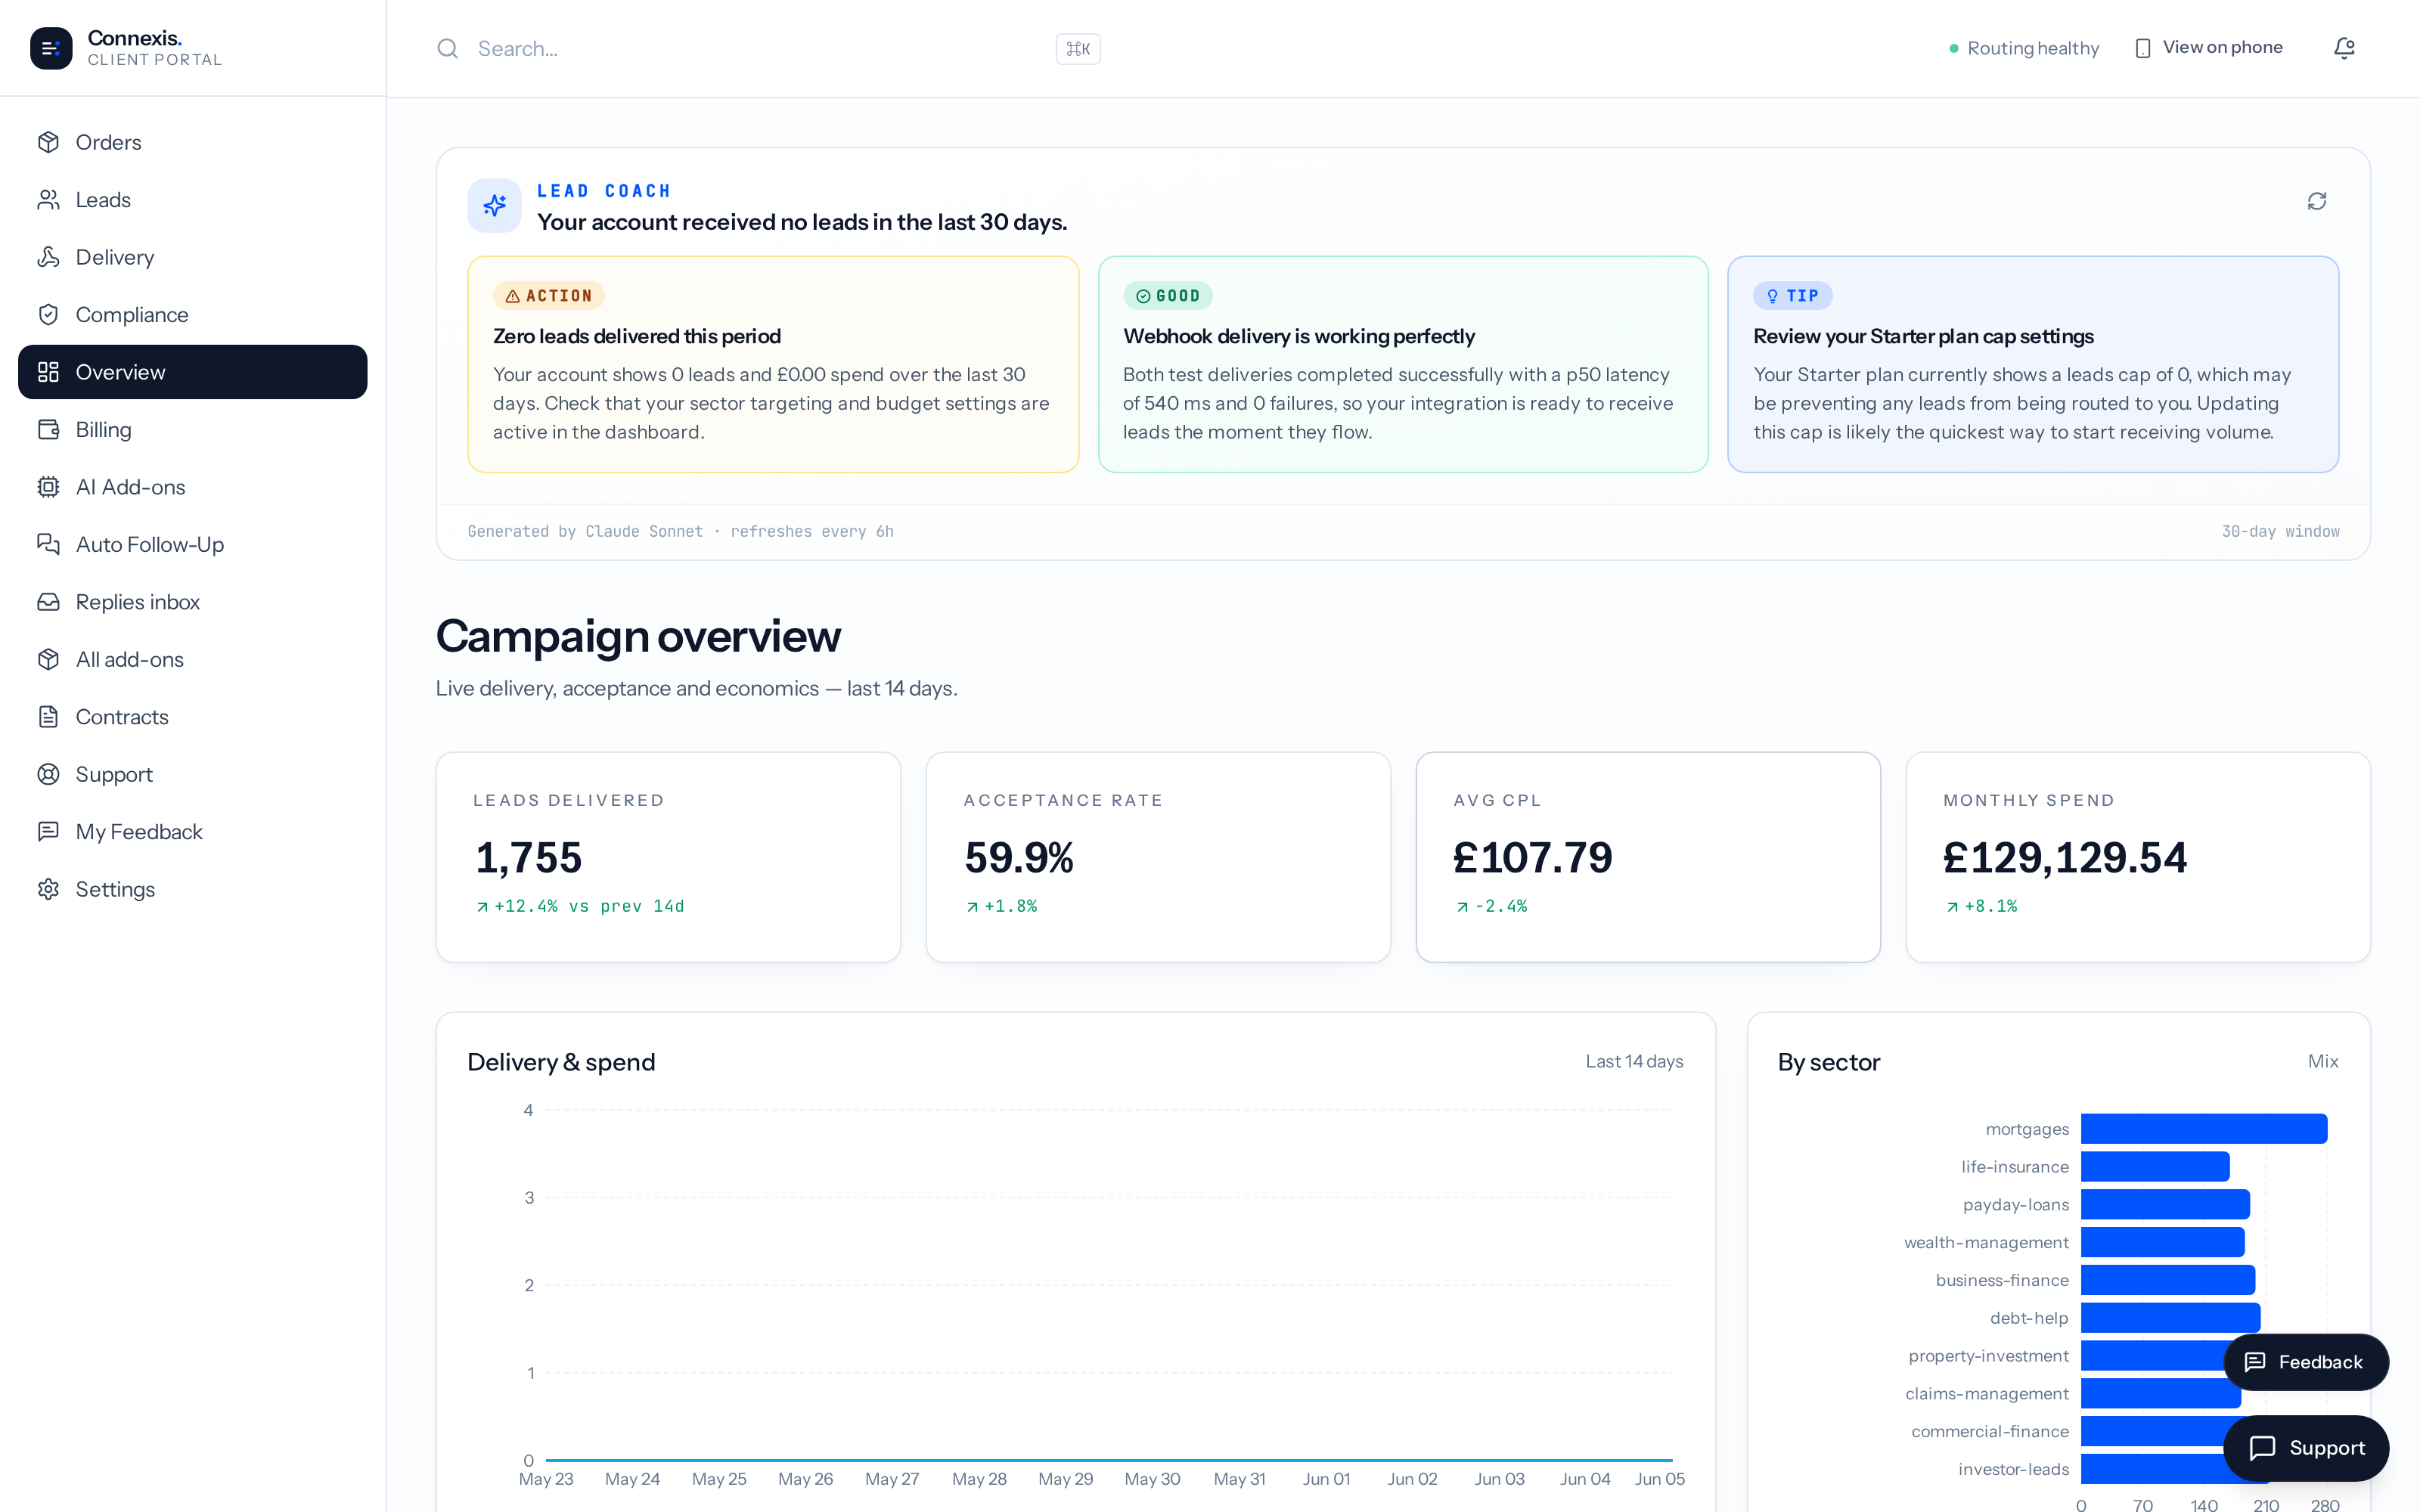Image resolution: width=2420 pixels, height=1512 pixels.
Task: Go to the Leads page
Action: tap(193, 200)
